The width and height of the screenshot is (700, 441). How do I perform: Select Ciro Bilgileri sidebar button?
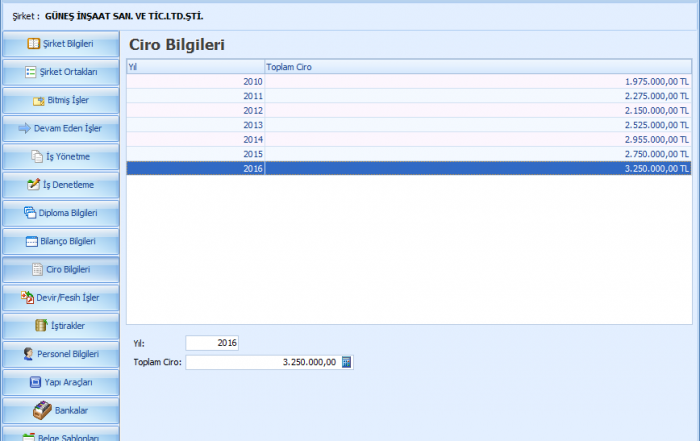[61, 269]
